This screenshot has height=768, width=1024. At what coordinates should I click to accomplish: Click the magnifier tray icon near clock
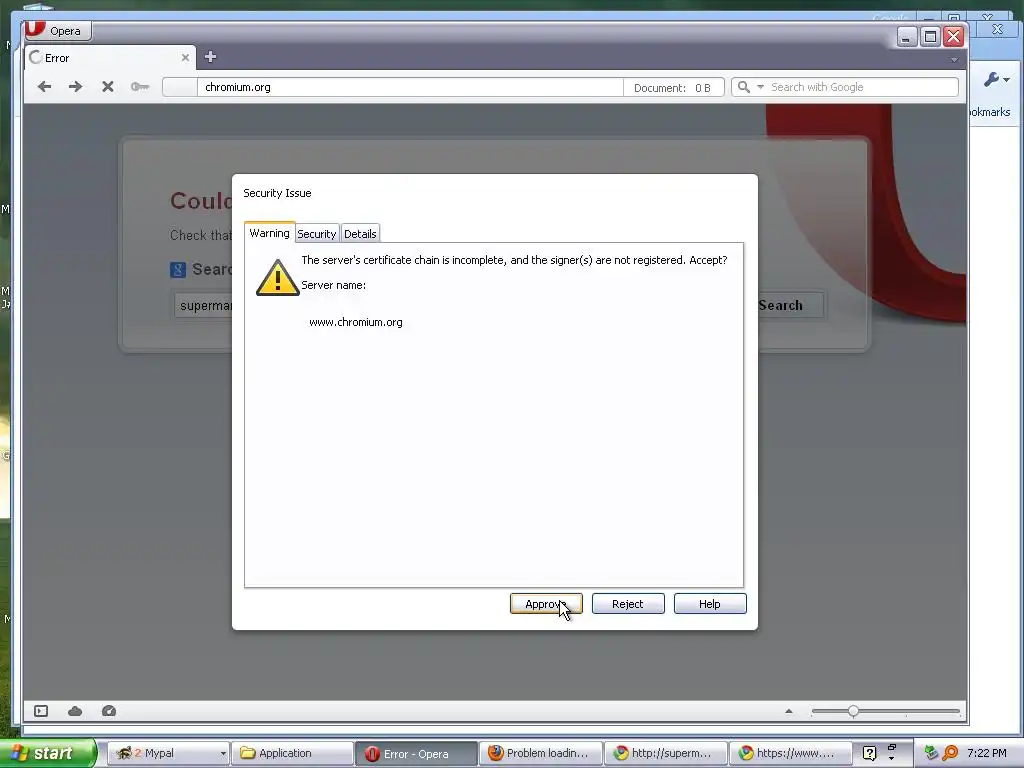pyautogui.click(x=950, y=754)
